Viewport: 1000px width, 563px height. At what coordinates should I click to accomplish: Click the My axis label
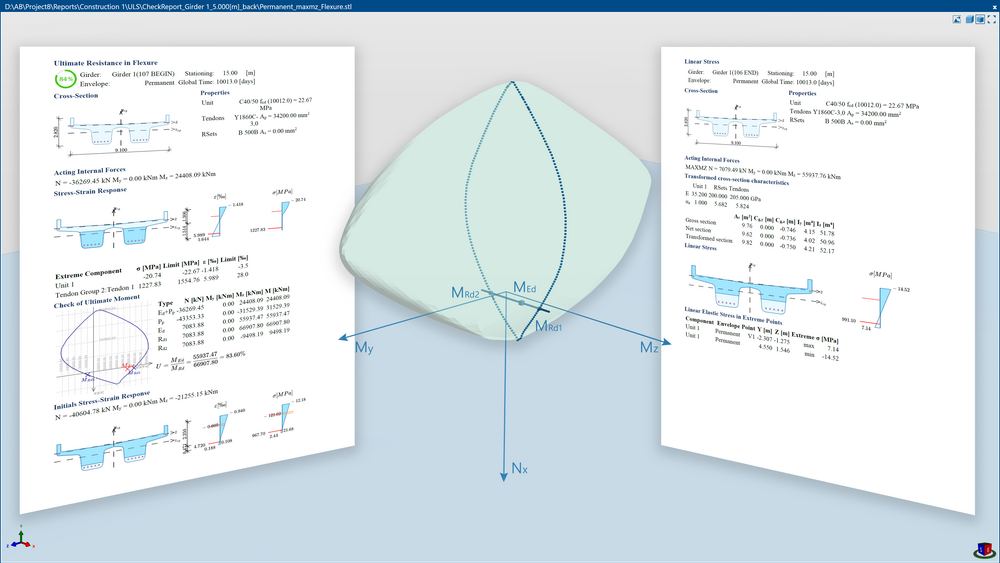tap(364, 347)
